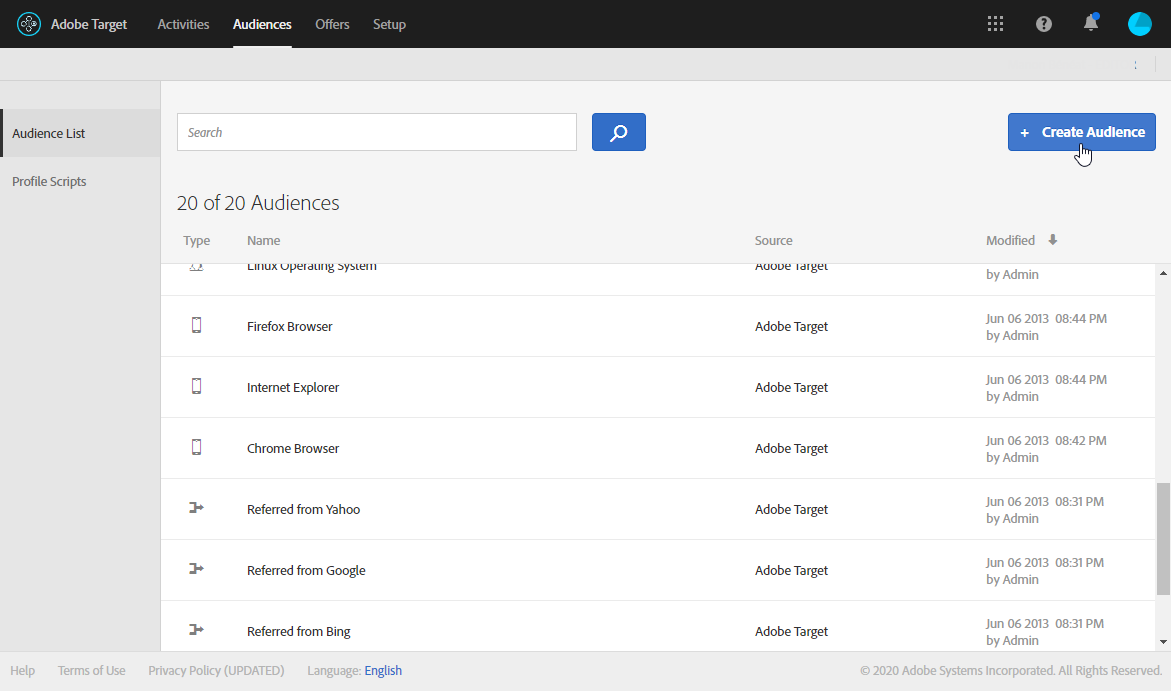Screen dimensions: 1171x691
Task: Open the apps grid switcher
Action: [995, 24]
